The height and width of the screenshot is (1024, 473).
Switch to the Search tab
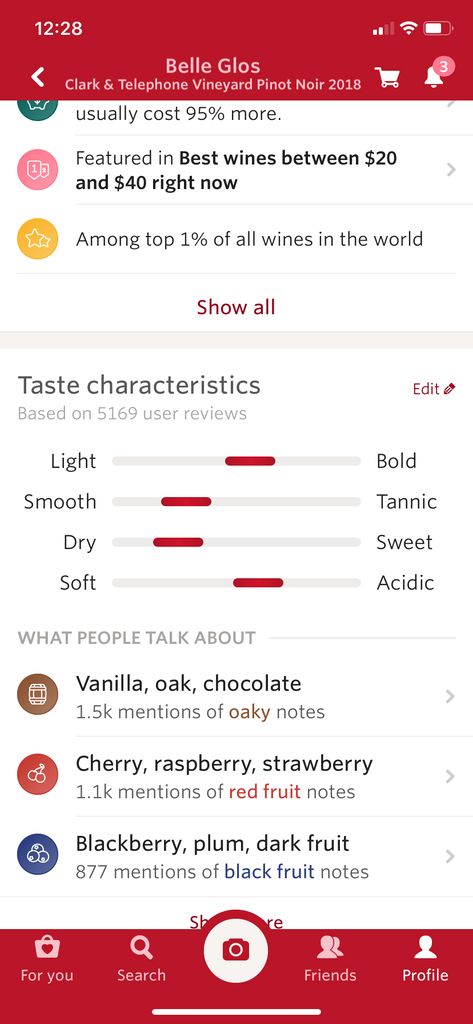point(141,959)
